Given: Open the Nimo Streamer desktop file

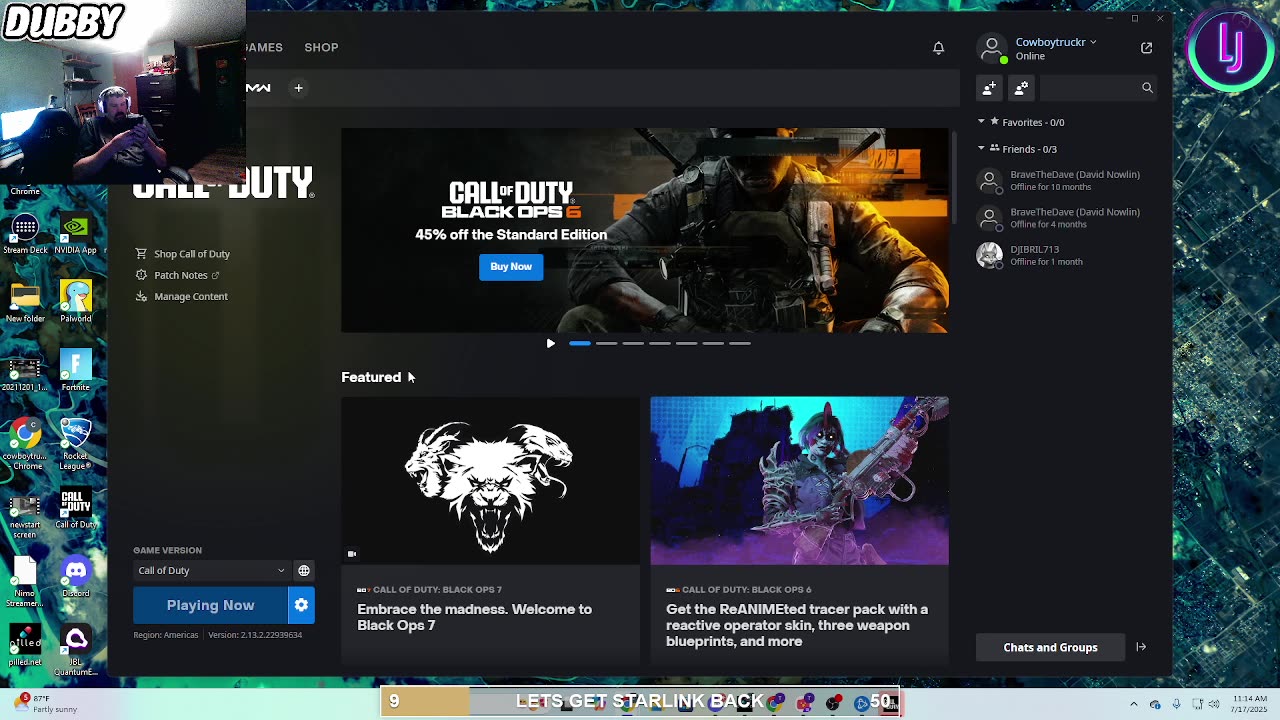Looking at the screenshot, I should pyautogui.click(x=25, y=582).
